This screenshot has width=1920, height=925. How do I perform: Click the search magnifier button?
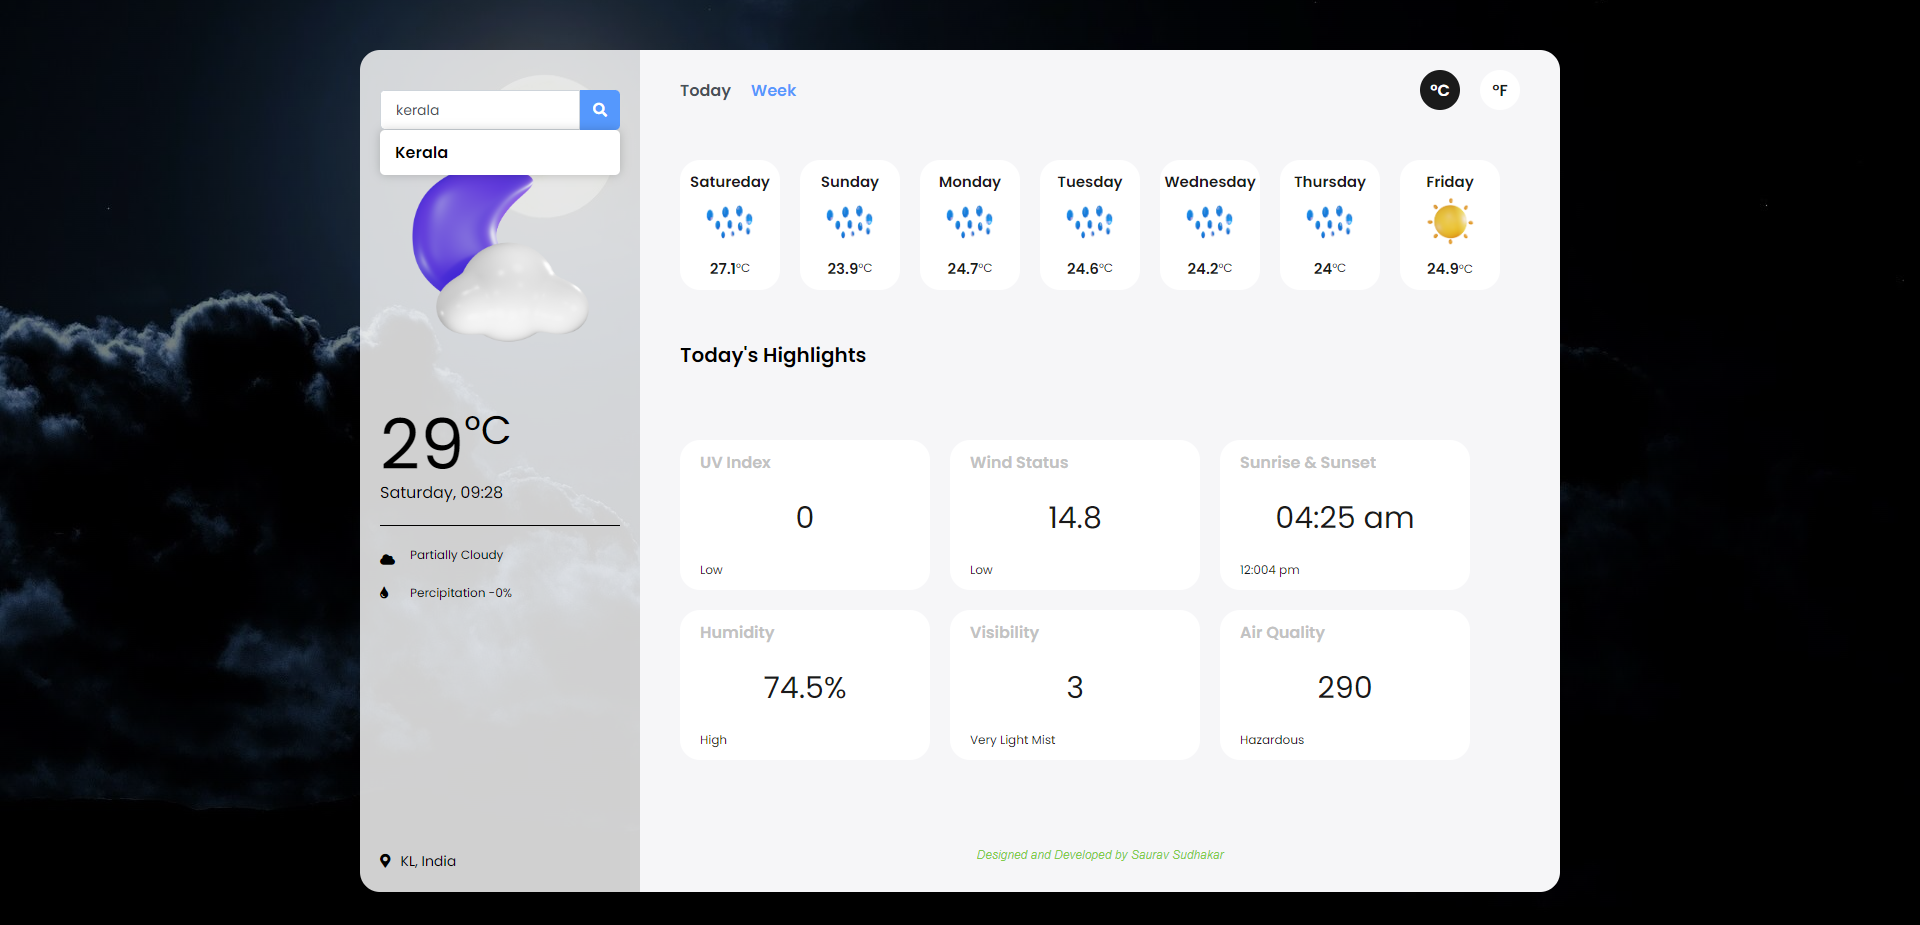600,110
